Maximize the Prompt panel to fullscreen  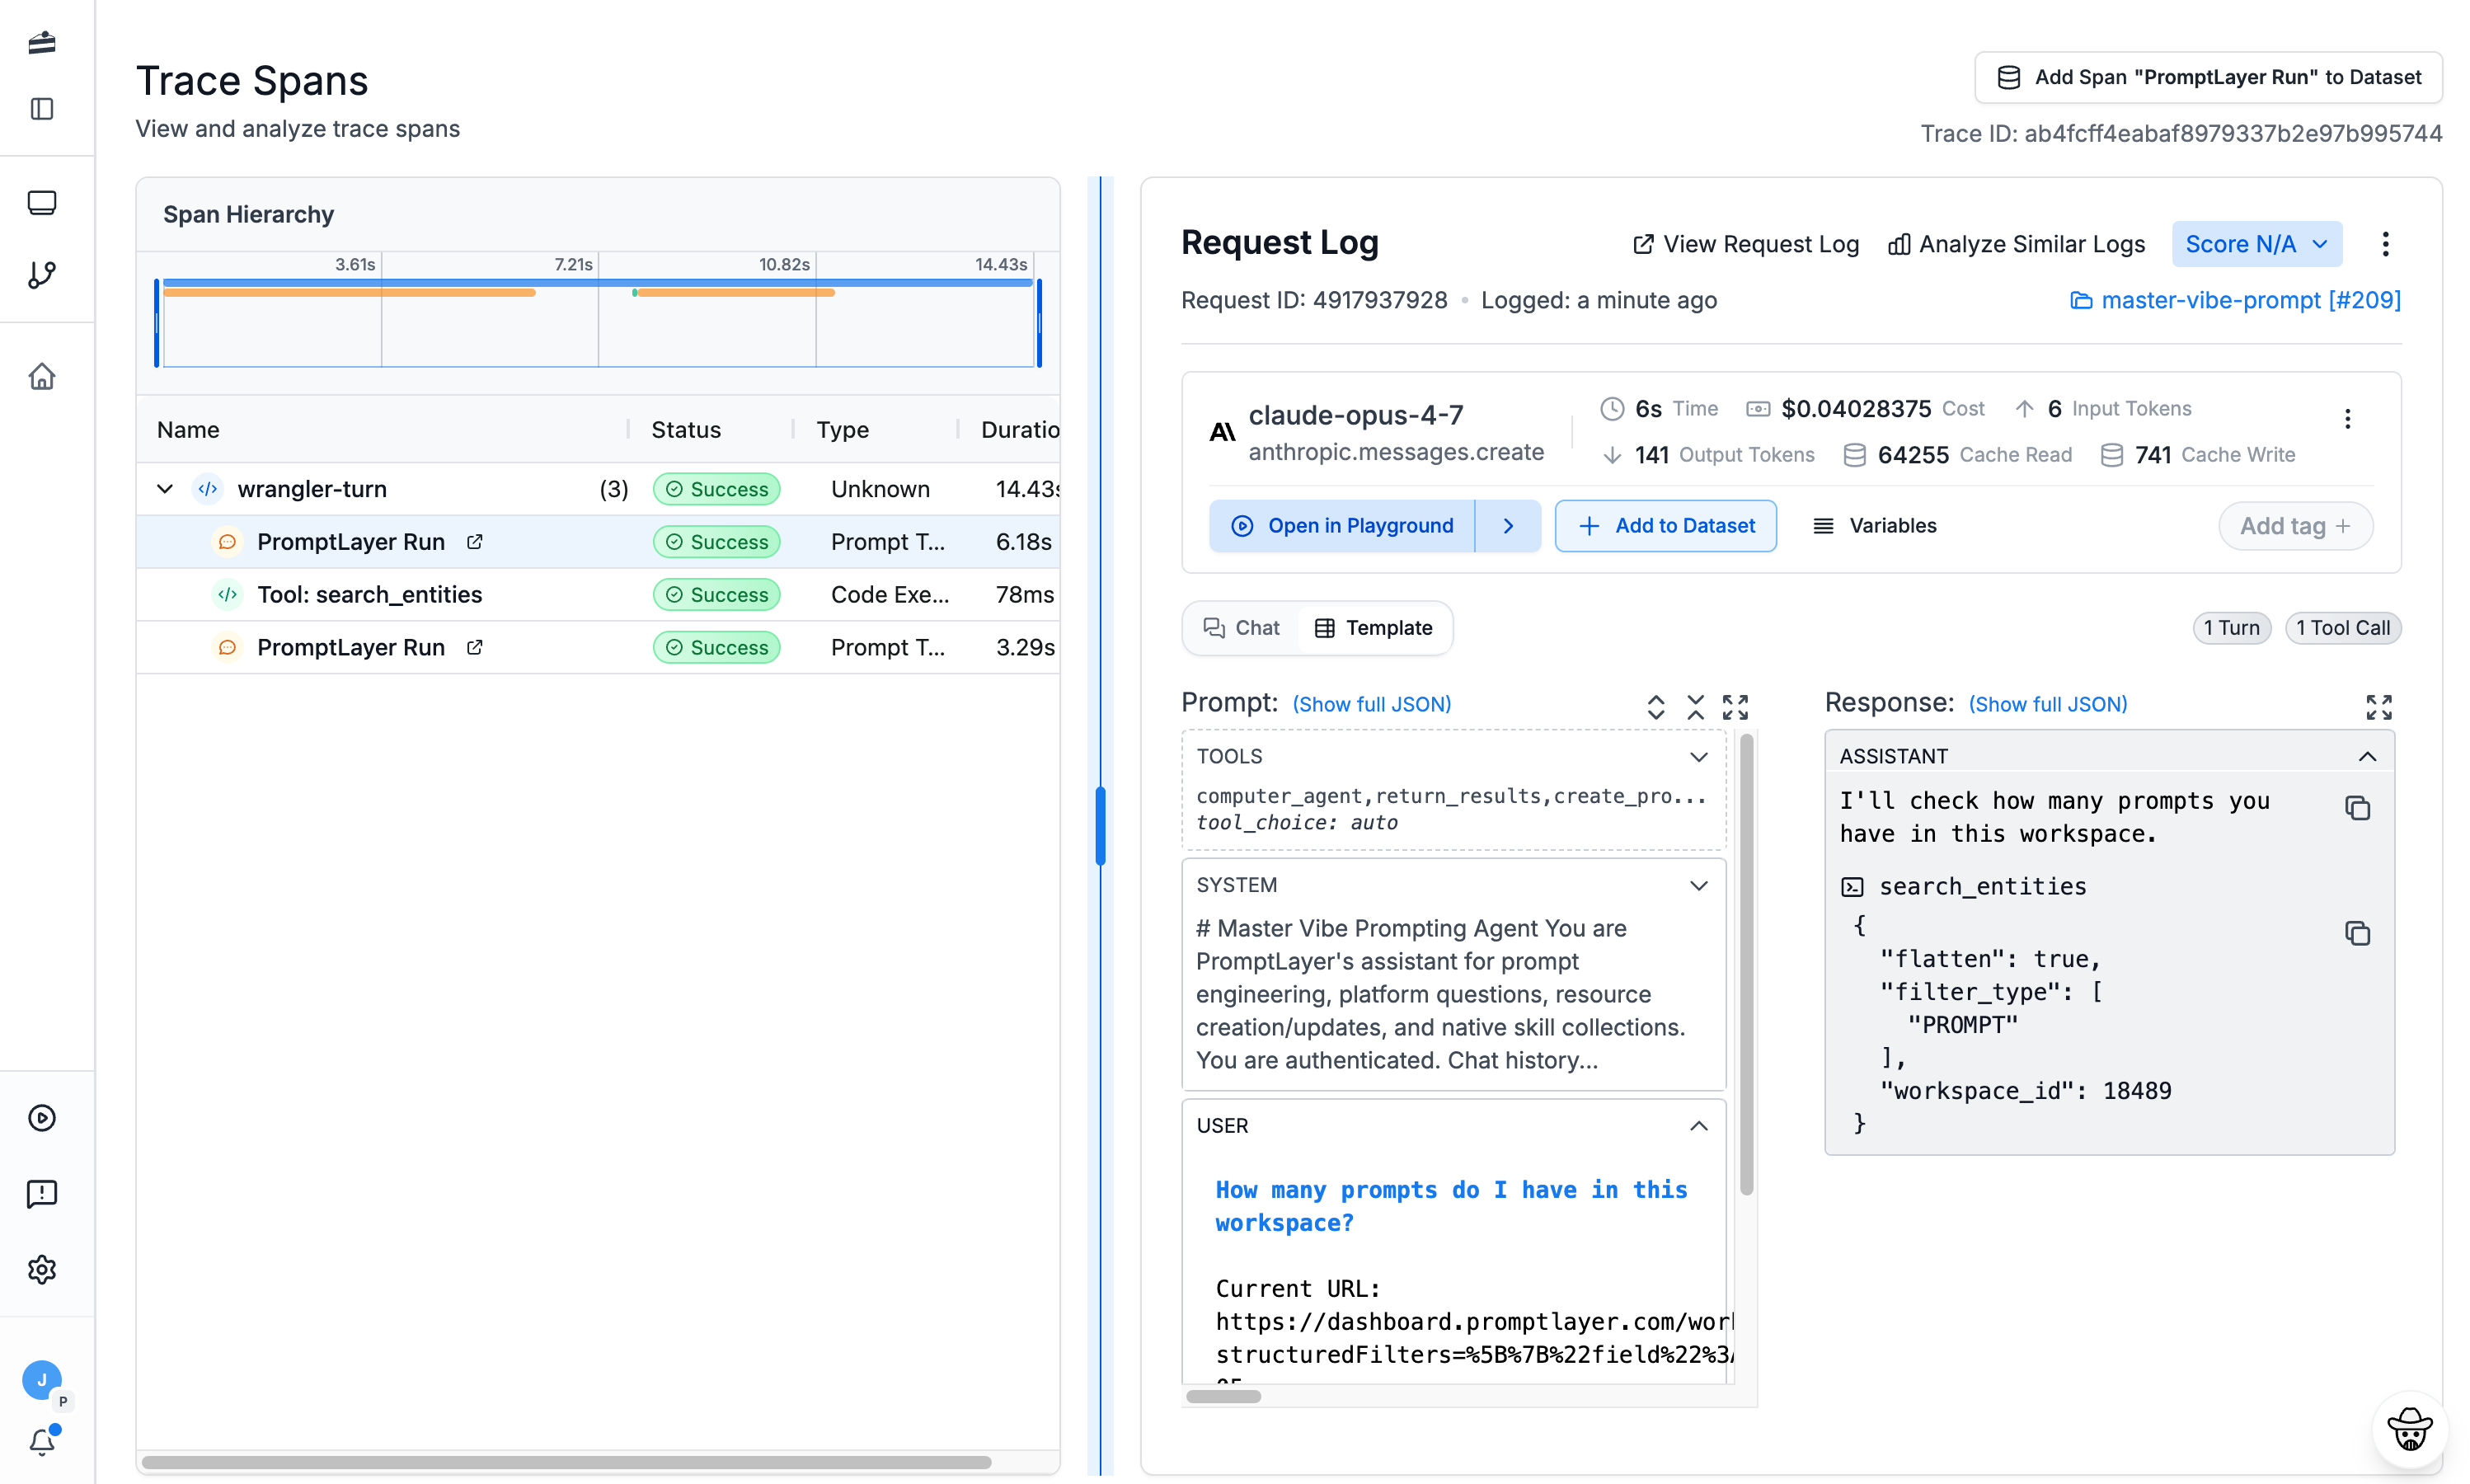pyautogui.click(x=1735, y=707)
